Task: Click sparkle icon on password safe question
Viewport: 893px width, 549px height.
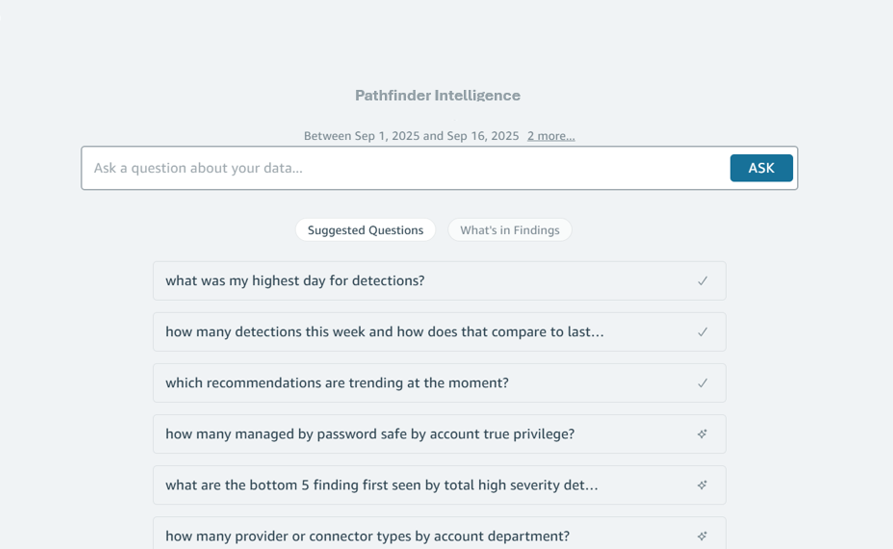Action: (702, 434)
